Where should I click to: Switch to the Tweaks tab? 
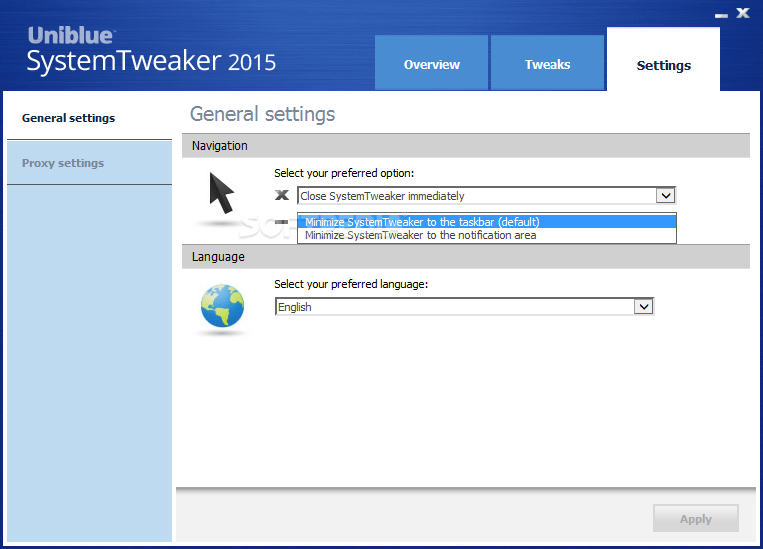click(547, 63)
